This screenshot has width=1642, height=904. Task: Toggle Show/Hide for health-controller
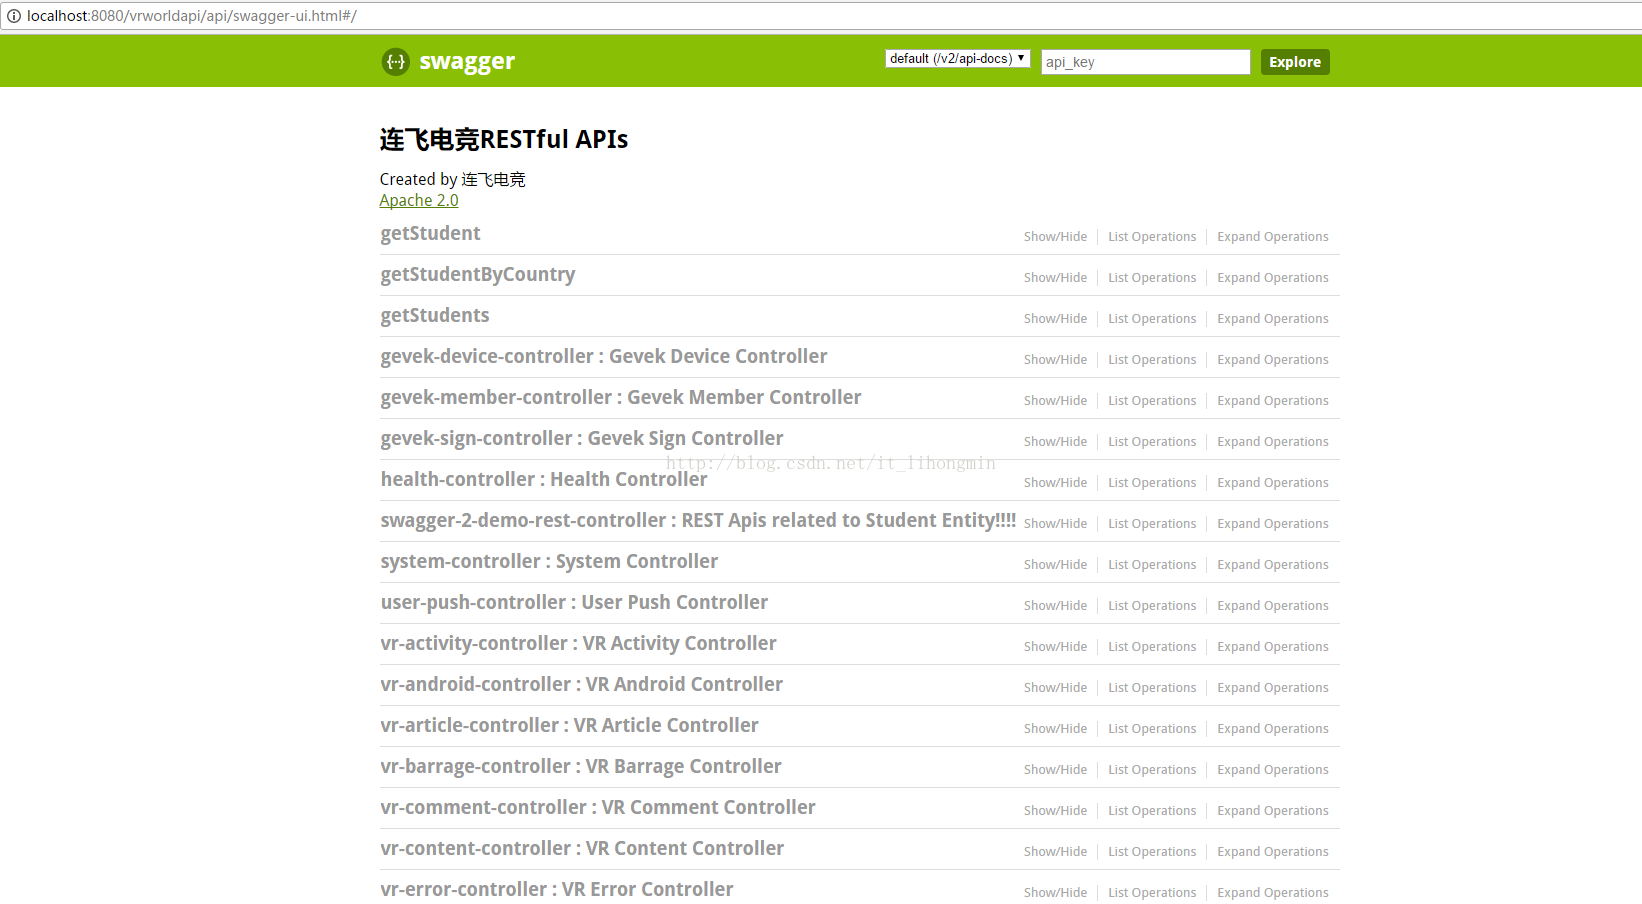1055,483
